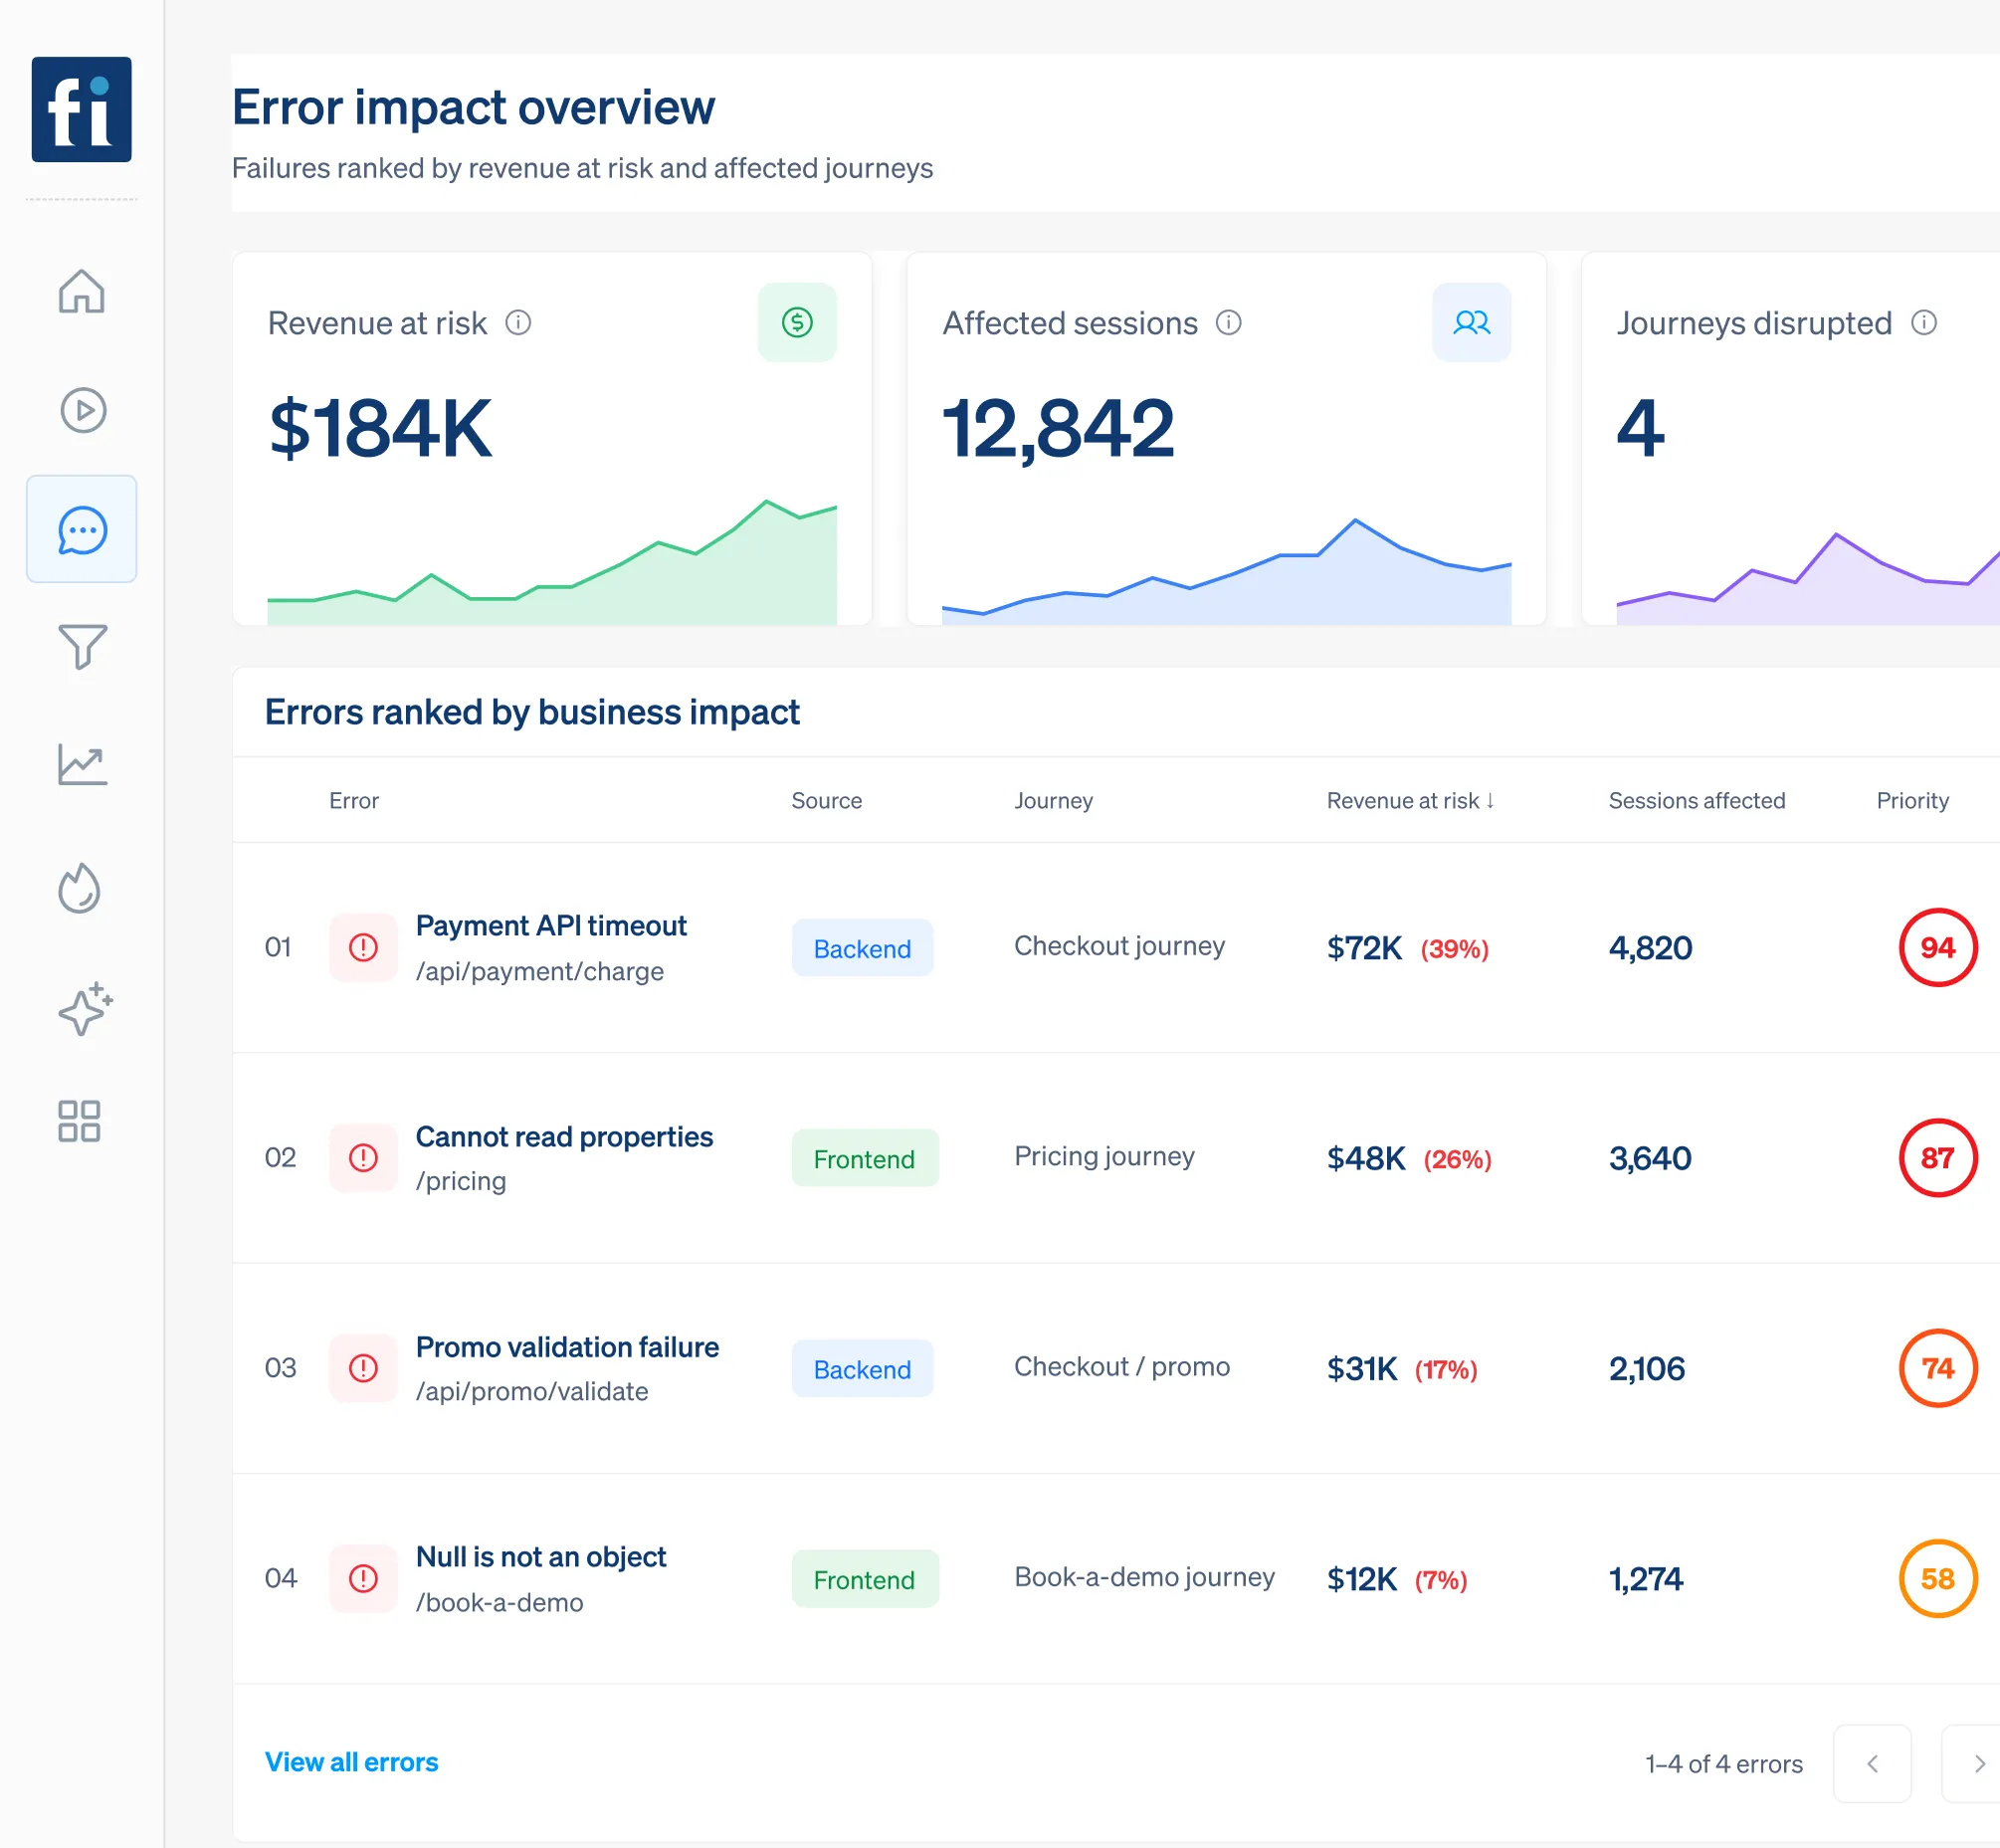Click Pricing journey cell
Image resolution: width=2000 pixels, height=1848 pixels.
click(x=1104, y=1155)
